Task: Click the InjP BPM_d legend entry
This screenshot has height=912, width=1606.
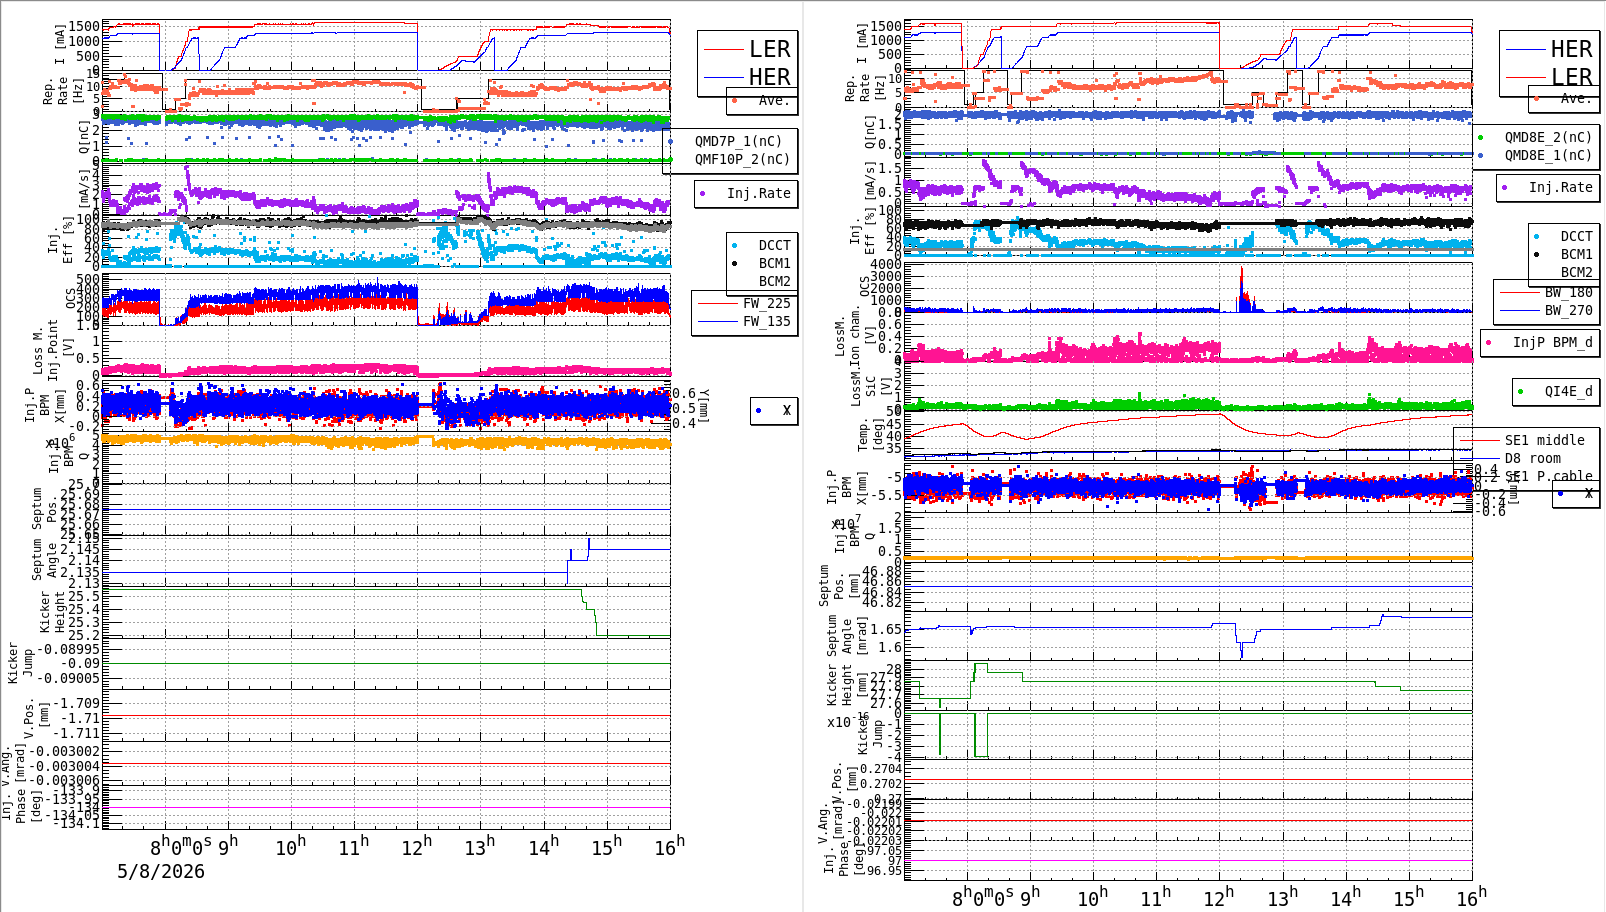Action: 1552,343
